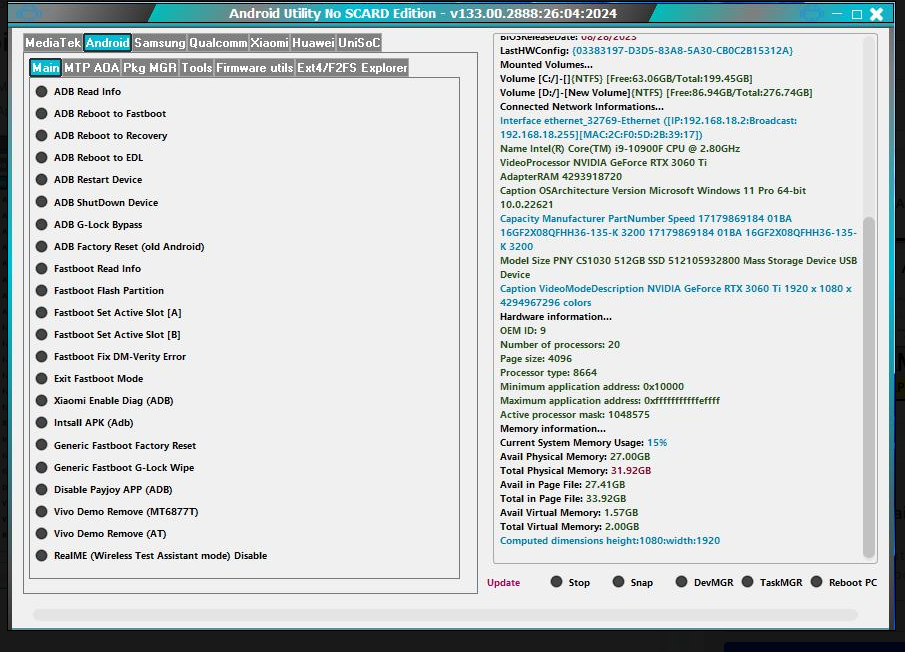905x652 pixels.
Task: Open the Samsung tab
Action: point(159,43)
